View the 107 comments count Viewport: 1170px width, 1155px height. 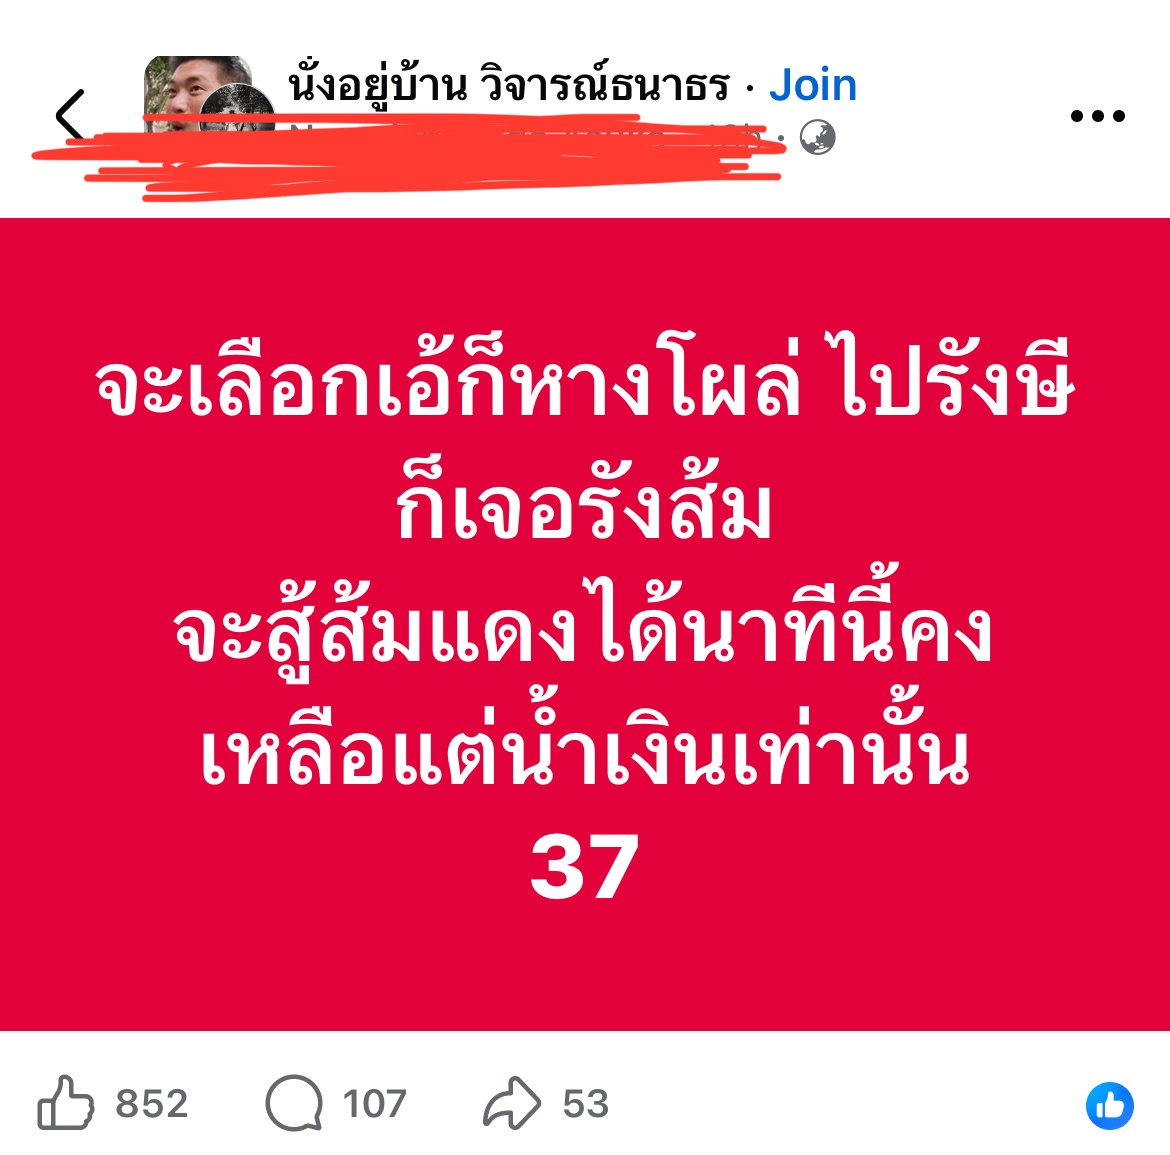click(375, 1104)
